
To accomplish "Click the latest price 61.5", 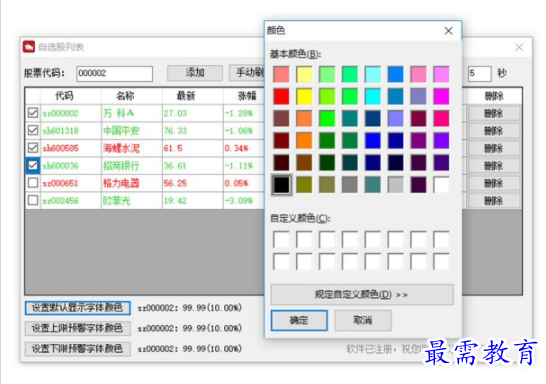I will point(173,148).
